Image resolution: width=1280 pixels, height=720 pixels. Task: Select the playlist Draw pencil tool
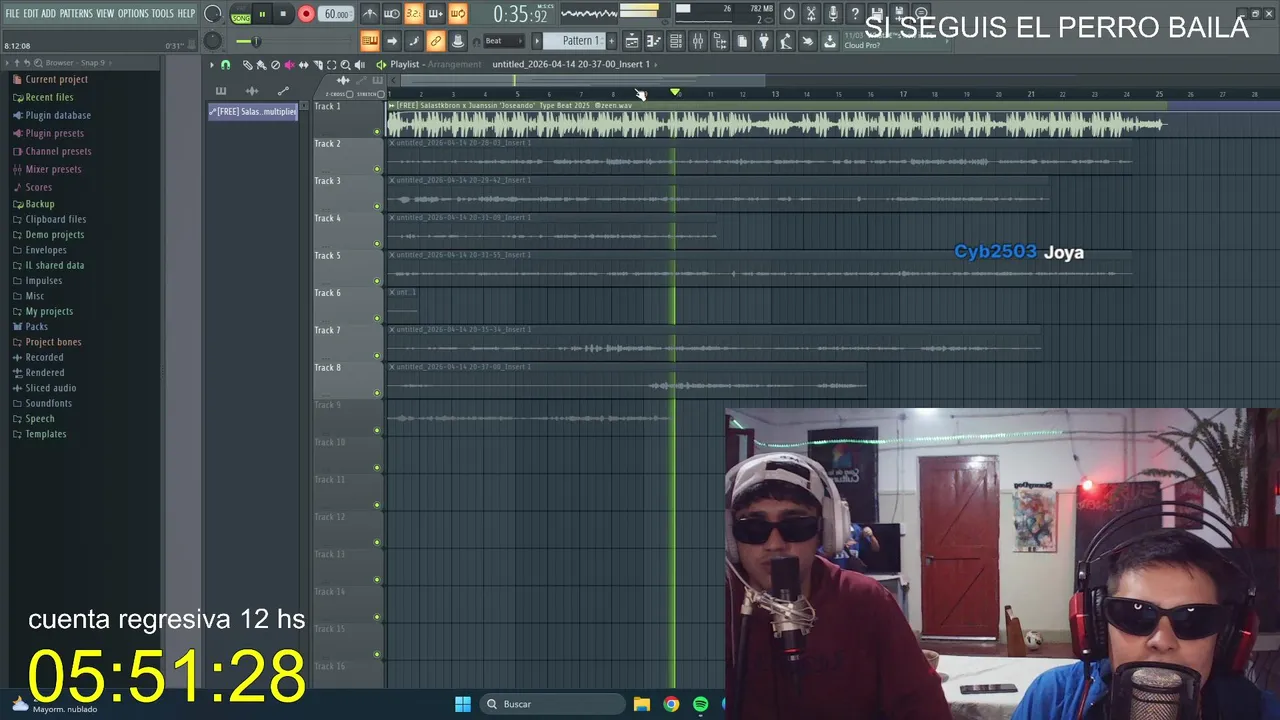tap(247, 65)
